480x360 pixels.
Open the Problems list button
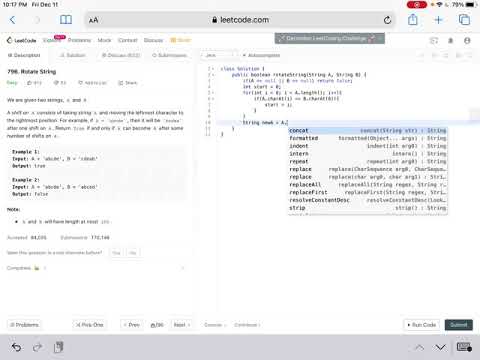(x=24, y=325)
